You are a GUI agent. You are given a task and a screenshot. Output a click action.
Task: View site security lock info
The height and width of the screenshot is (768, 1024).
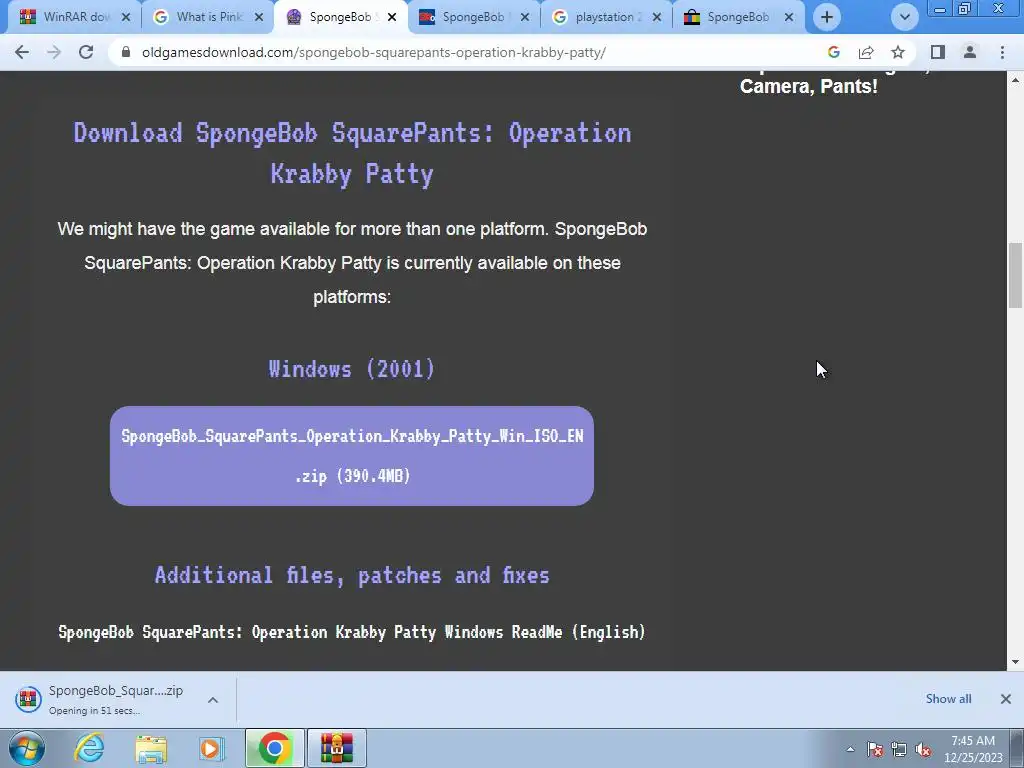[125, 52]
